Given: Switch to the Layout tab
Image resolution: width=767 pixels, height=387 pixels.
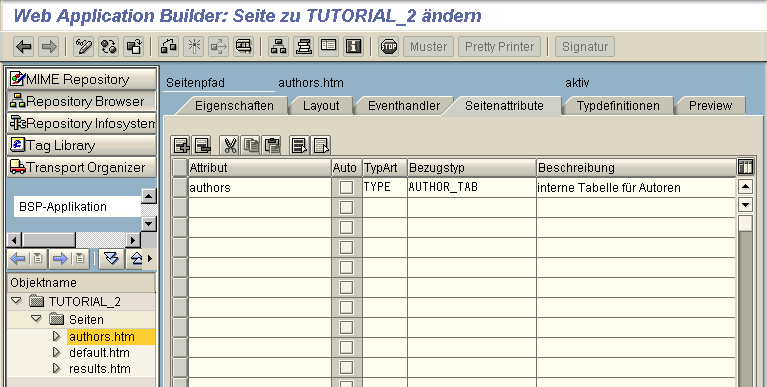Looking at the screenshot, I should point(321,106).
